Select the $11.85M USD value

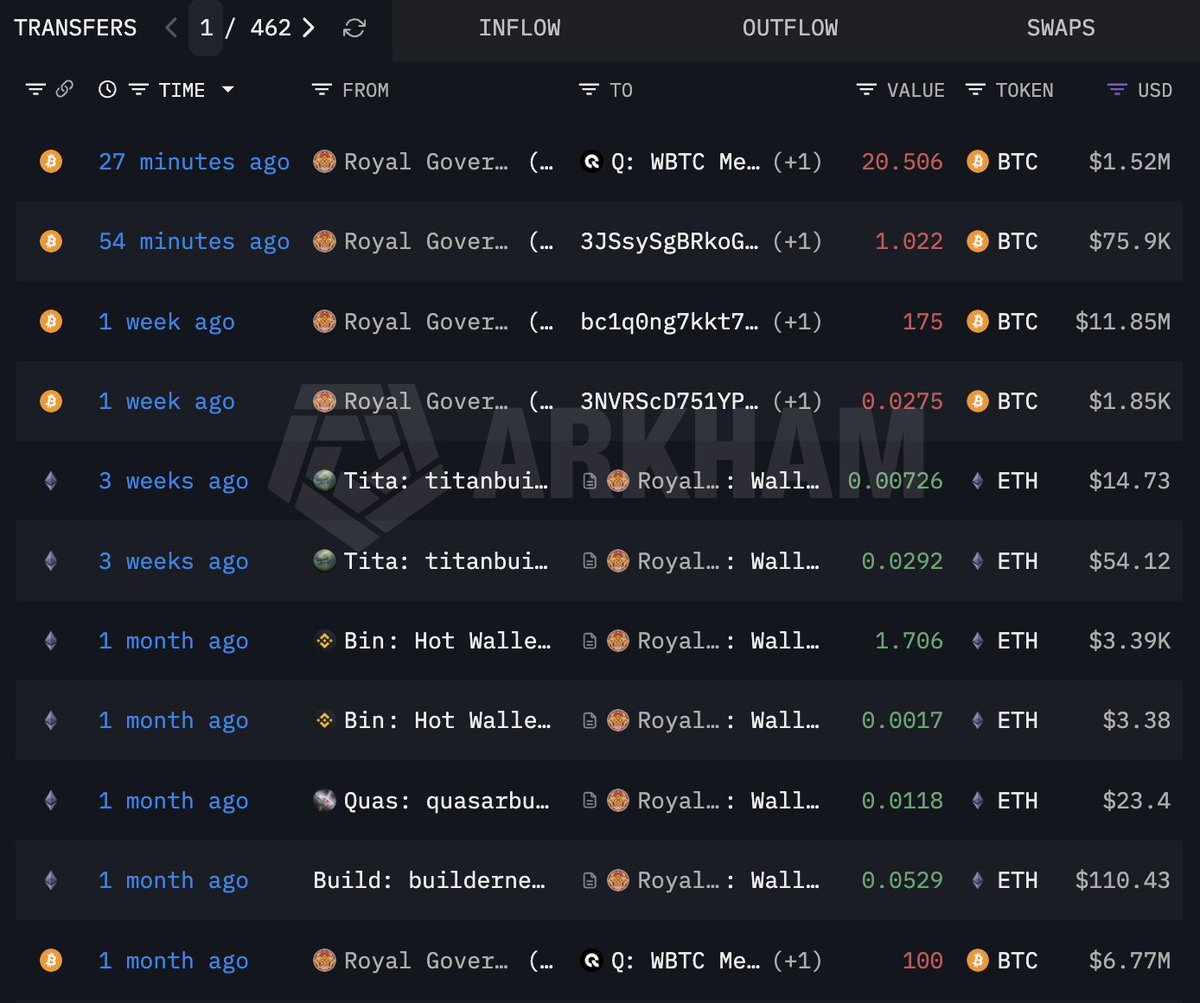1122,322
